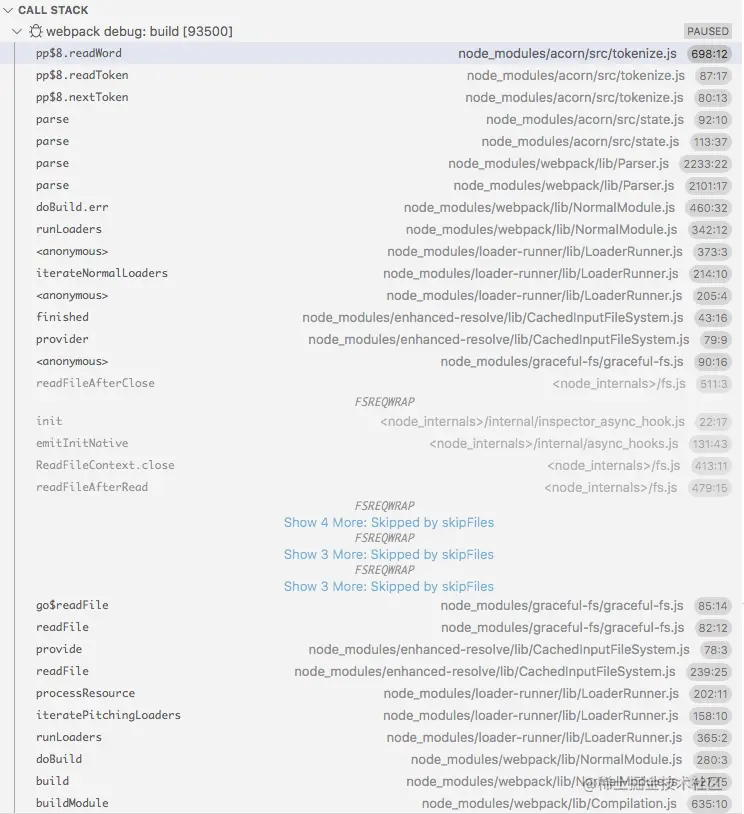Select the ReadFileContext.close stack frame
Image resolution: width=744 pixels, height=814 pixels.
tap(372, 465)
